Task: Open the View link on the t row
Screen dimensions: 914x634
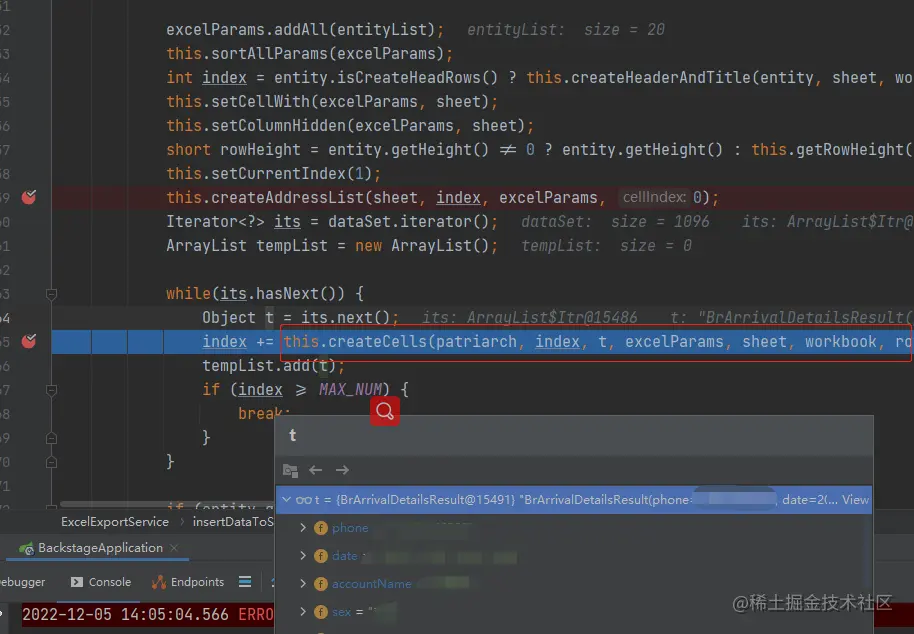Action: click(x=855, y=500)
